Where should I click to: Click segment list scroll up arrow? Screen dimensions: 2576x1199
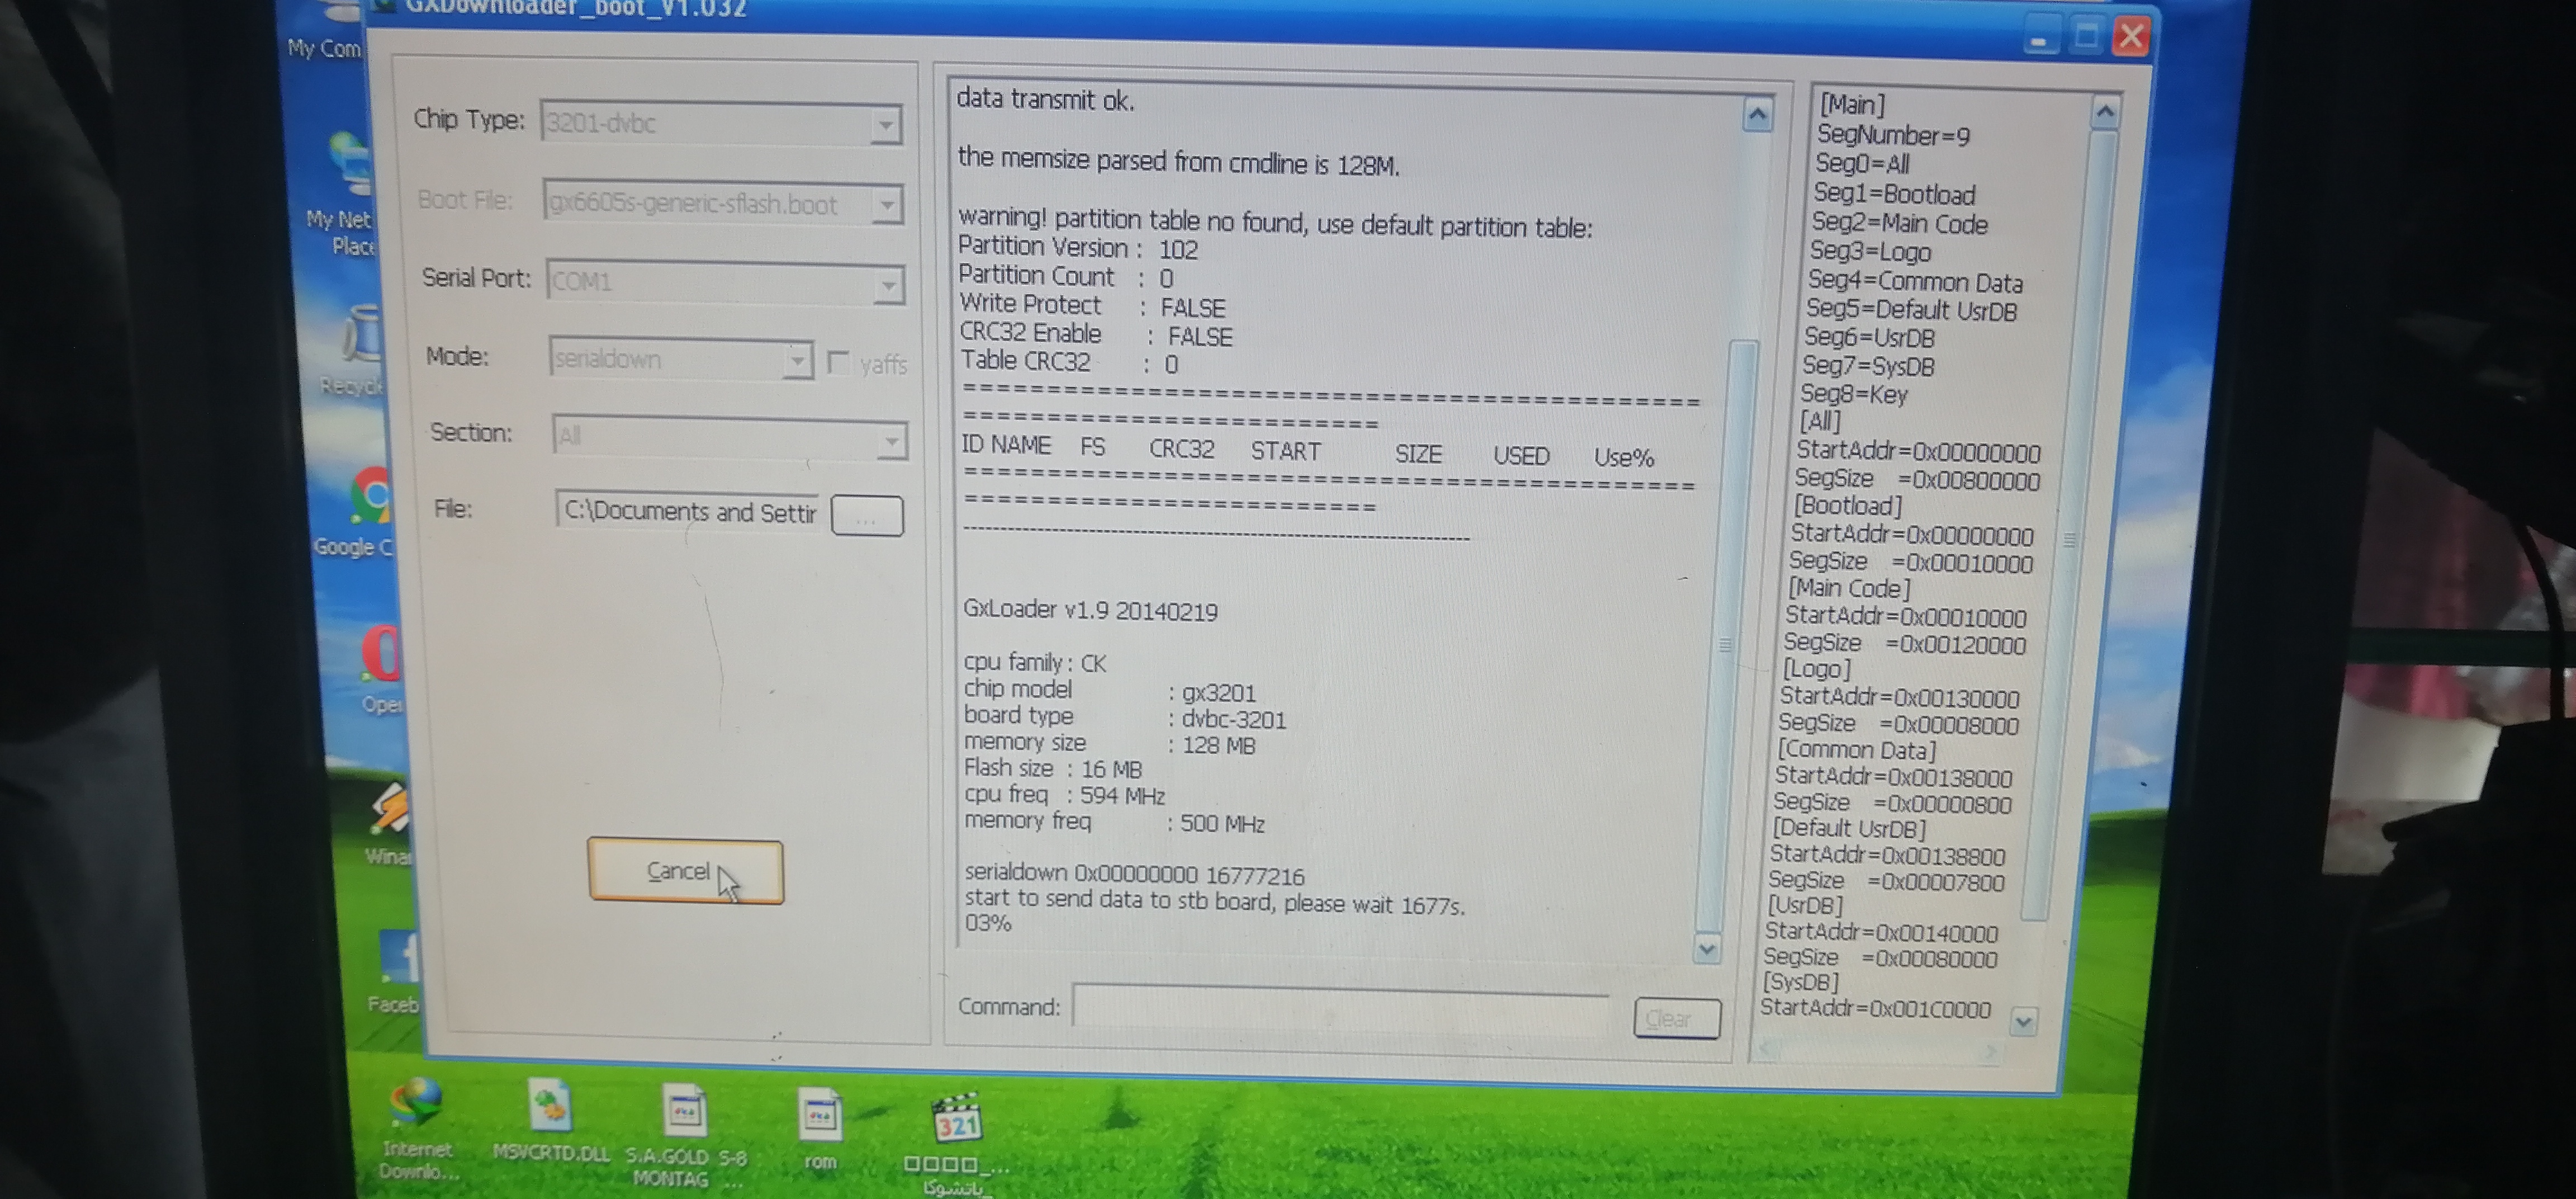[x=2104, y=112]
